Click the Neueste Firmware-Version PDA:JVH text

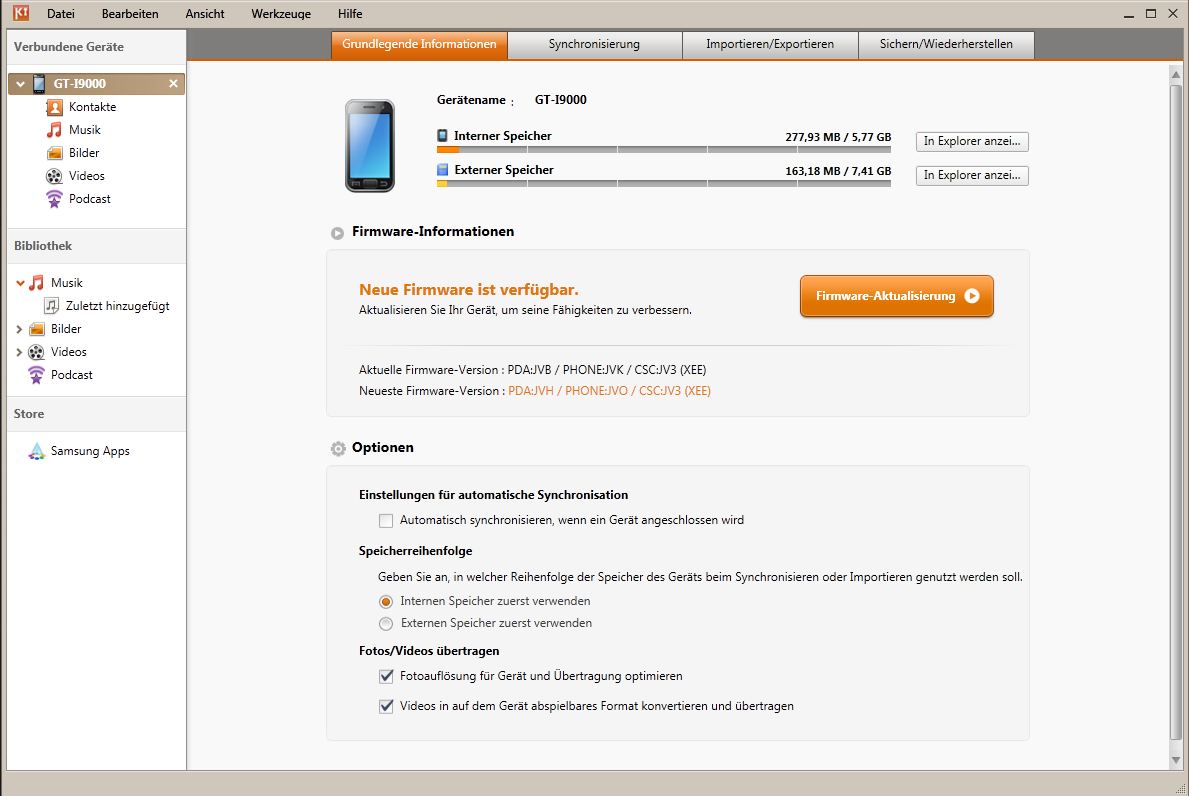click(x=609, y=391)
